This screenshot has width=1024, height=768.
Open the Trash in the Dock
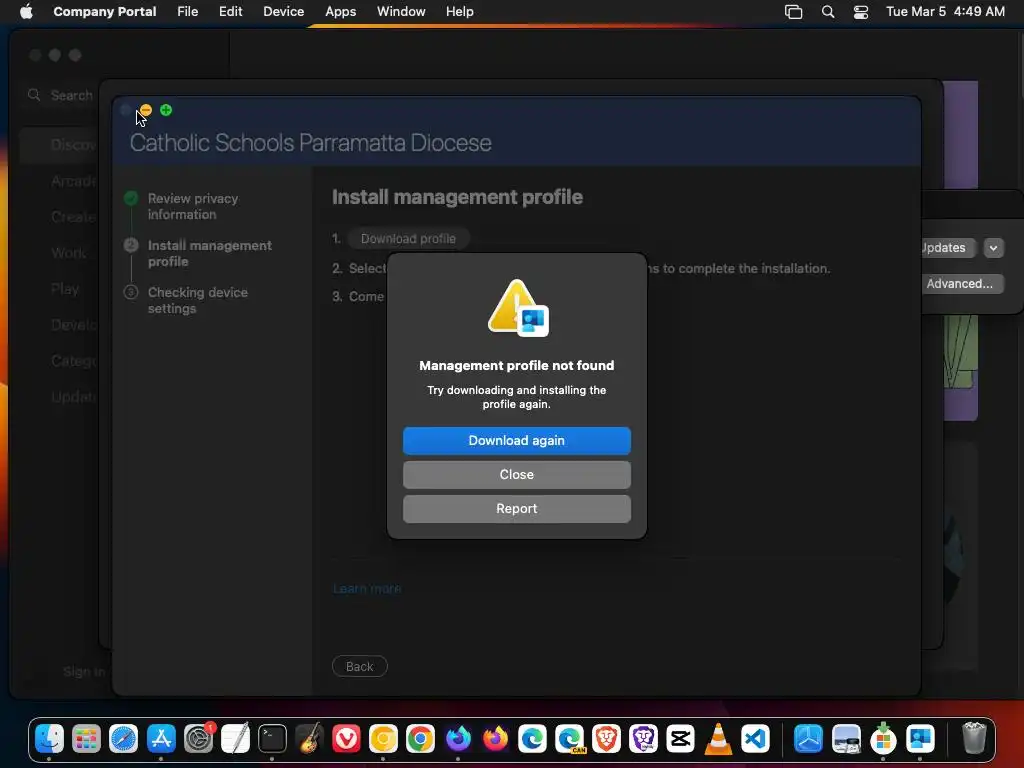click(x=974, y=739)
